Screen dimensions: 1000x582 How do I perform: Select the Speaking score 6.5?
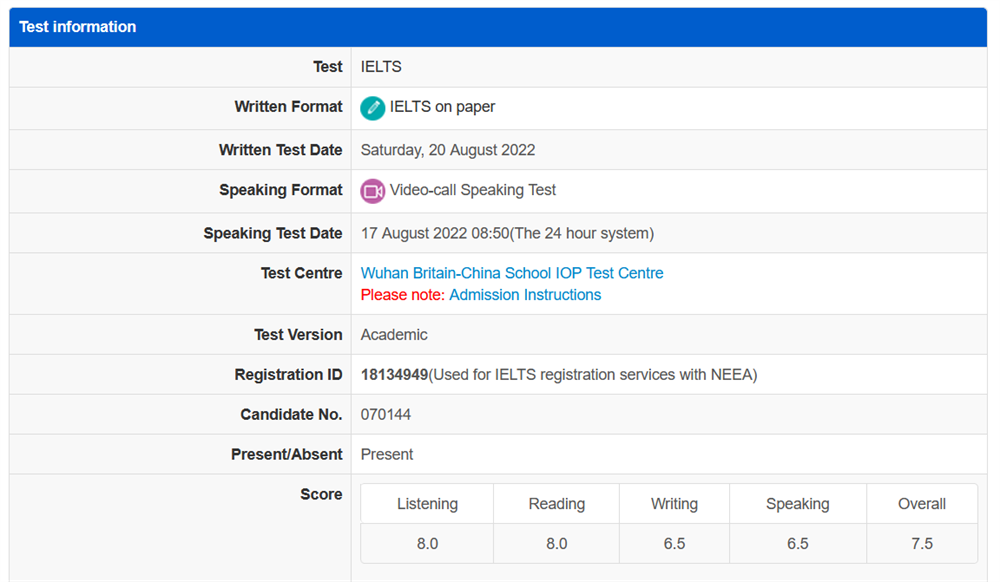(x=798, y=543)
